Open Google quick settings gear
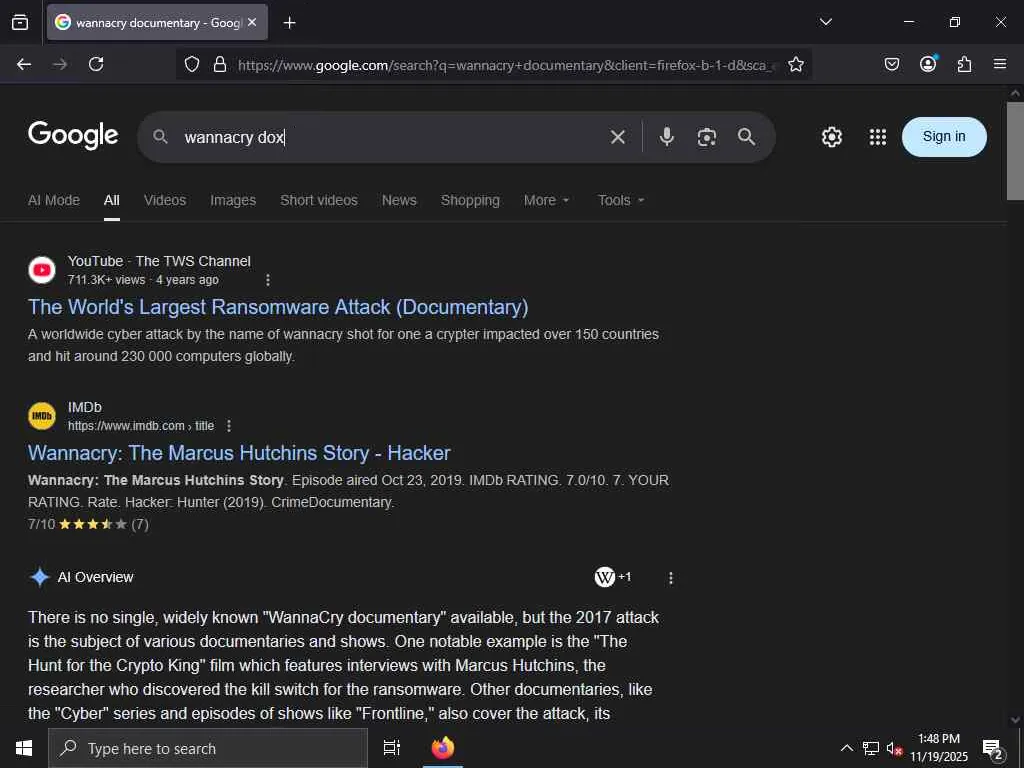The height and width of the screenshot is (768, 1024). pyautogui.click(x=831, y=137)
